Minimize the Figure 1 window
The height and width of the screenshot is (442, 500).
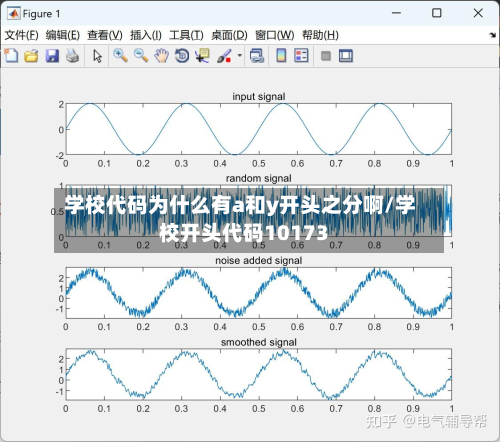pyautogui.click(x=396, y=13)
